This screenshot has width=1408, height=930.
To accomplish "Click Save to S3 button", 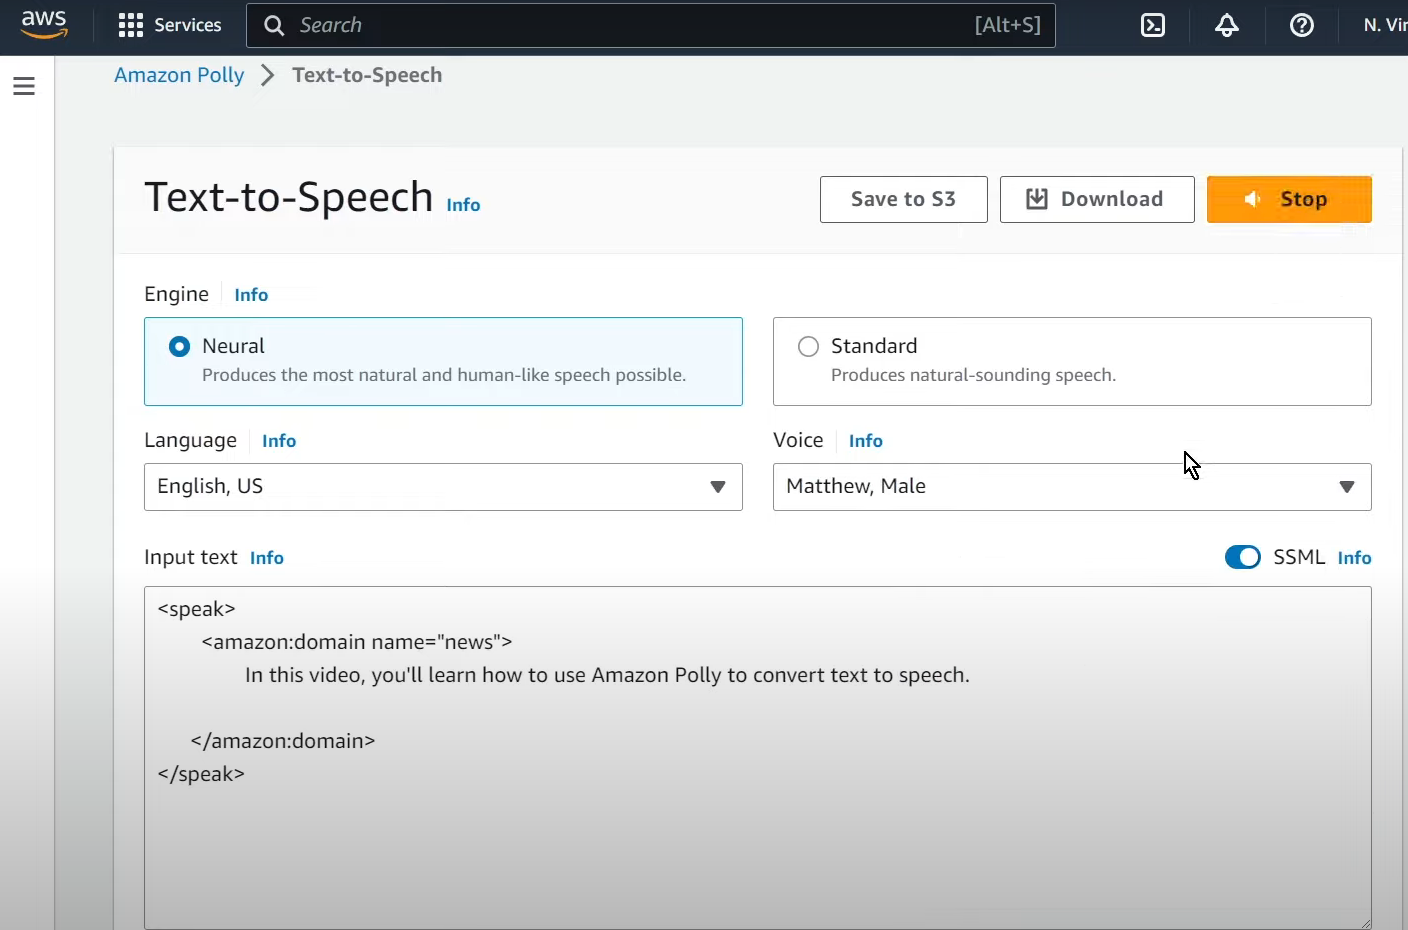I will (x=904, y=199).
